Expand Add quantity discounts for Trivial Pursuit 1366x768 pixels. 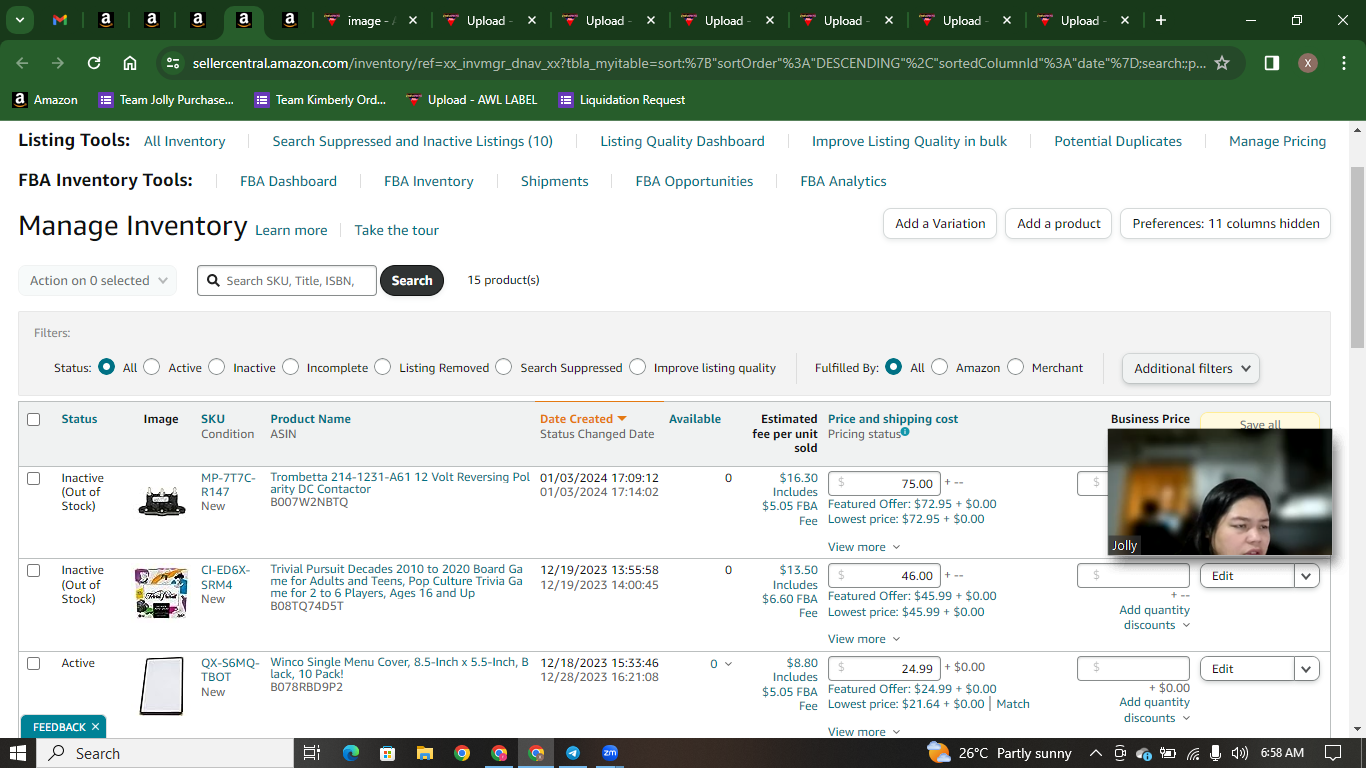1155,618
